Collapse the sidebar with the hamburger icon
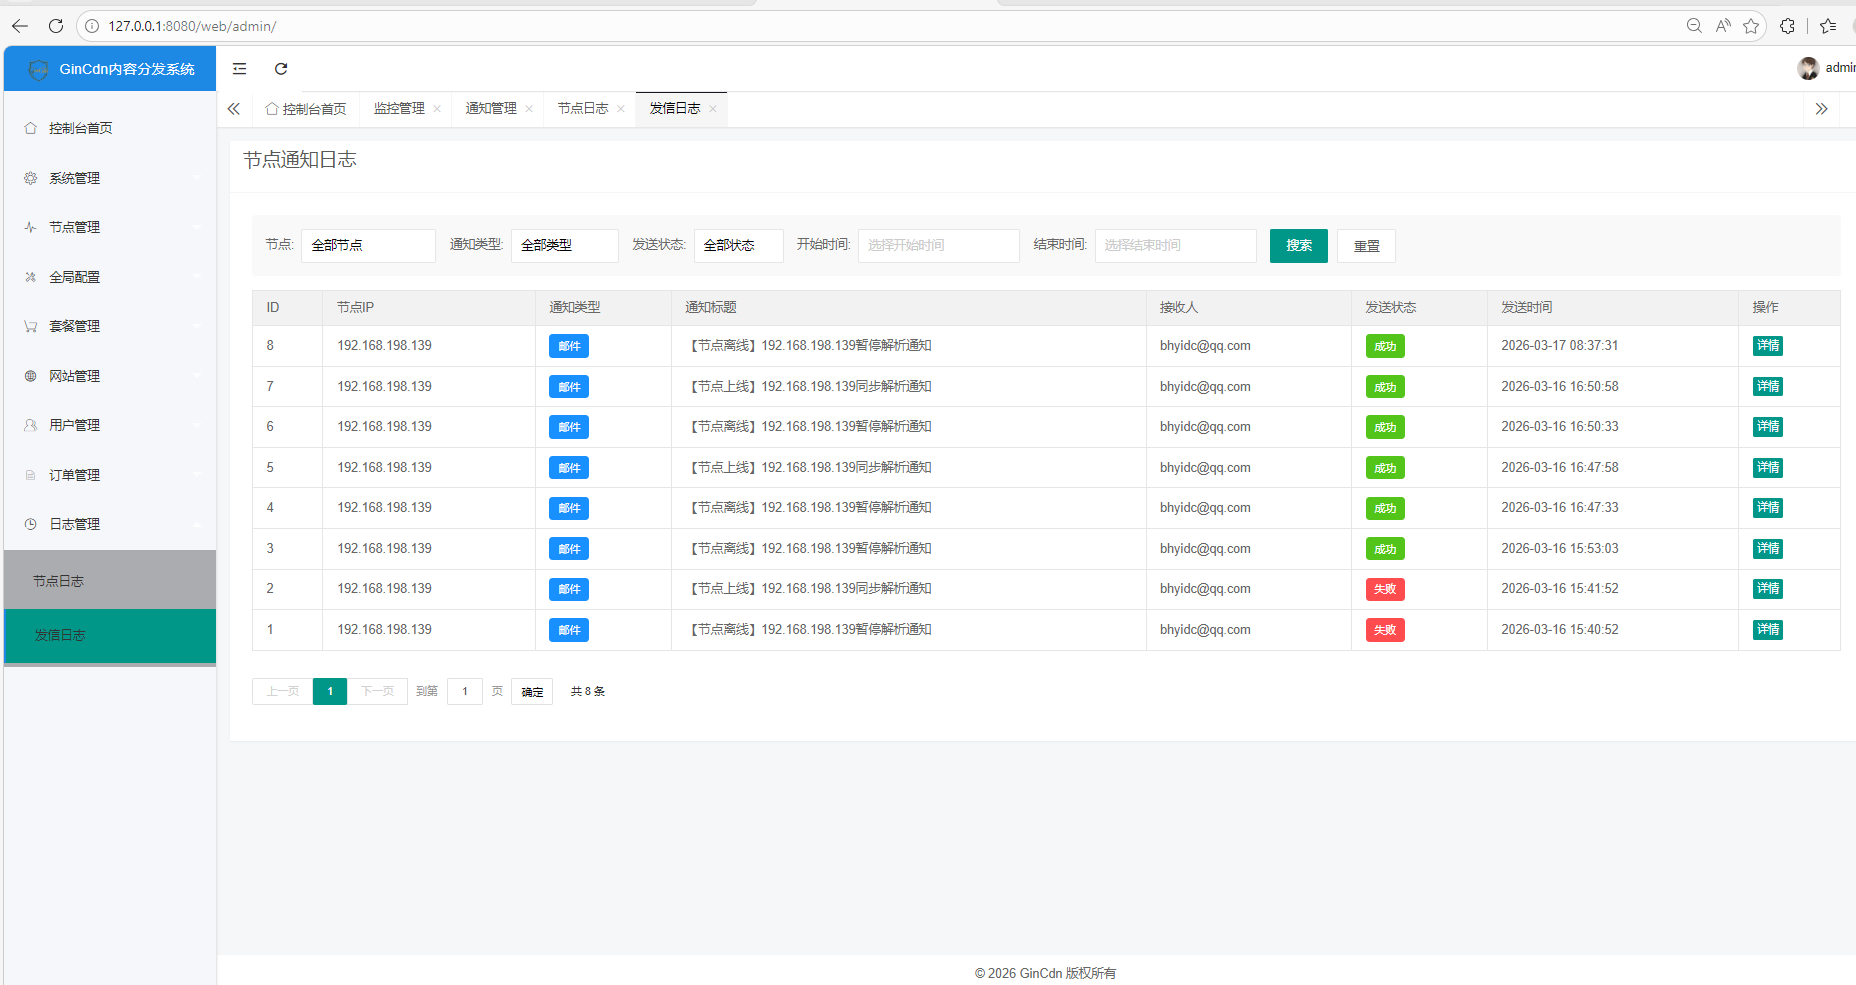This screenshot has height=985, width=1856. click(x=240, y=69)
